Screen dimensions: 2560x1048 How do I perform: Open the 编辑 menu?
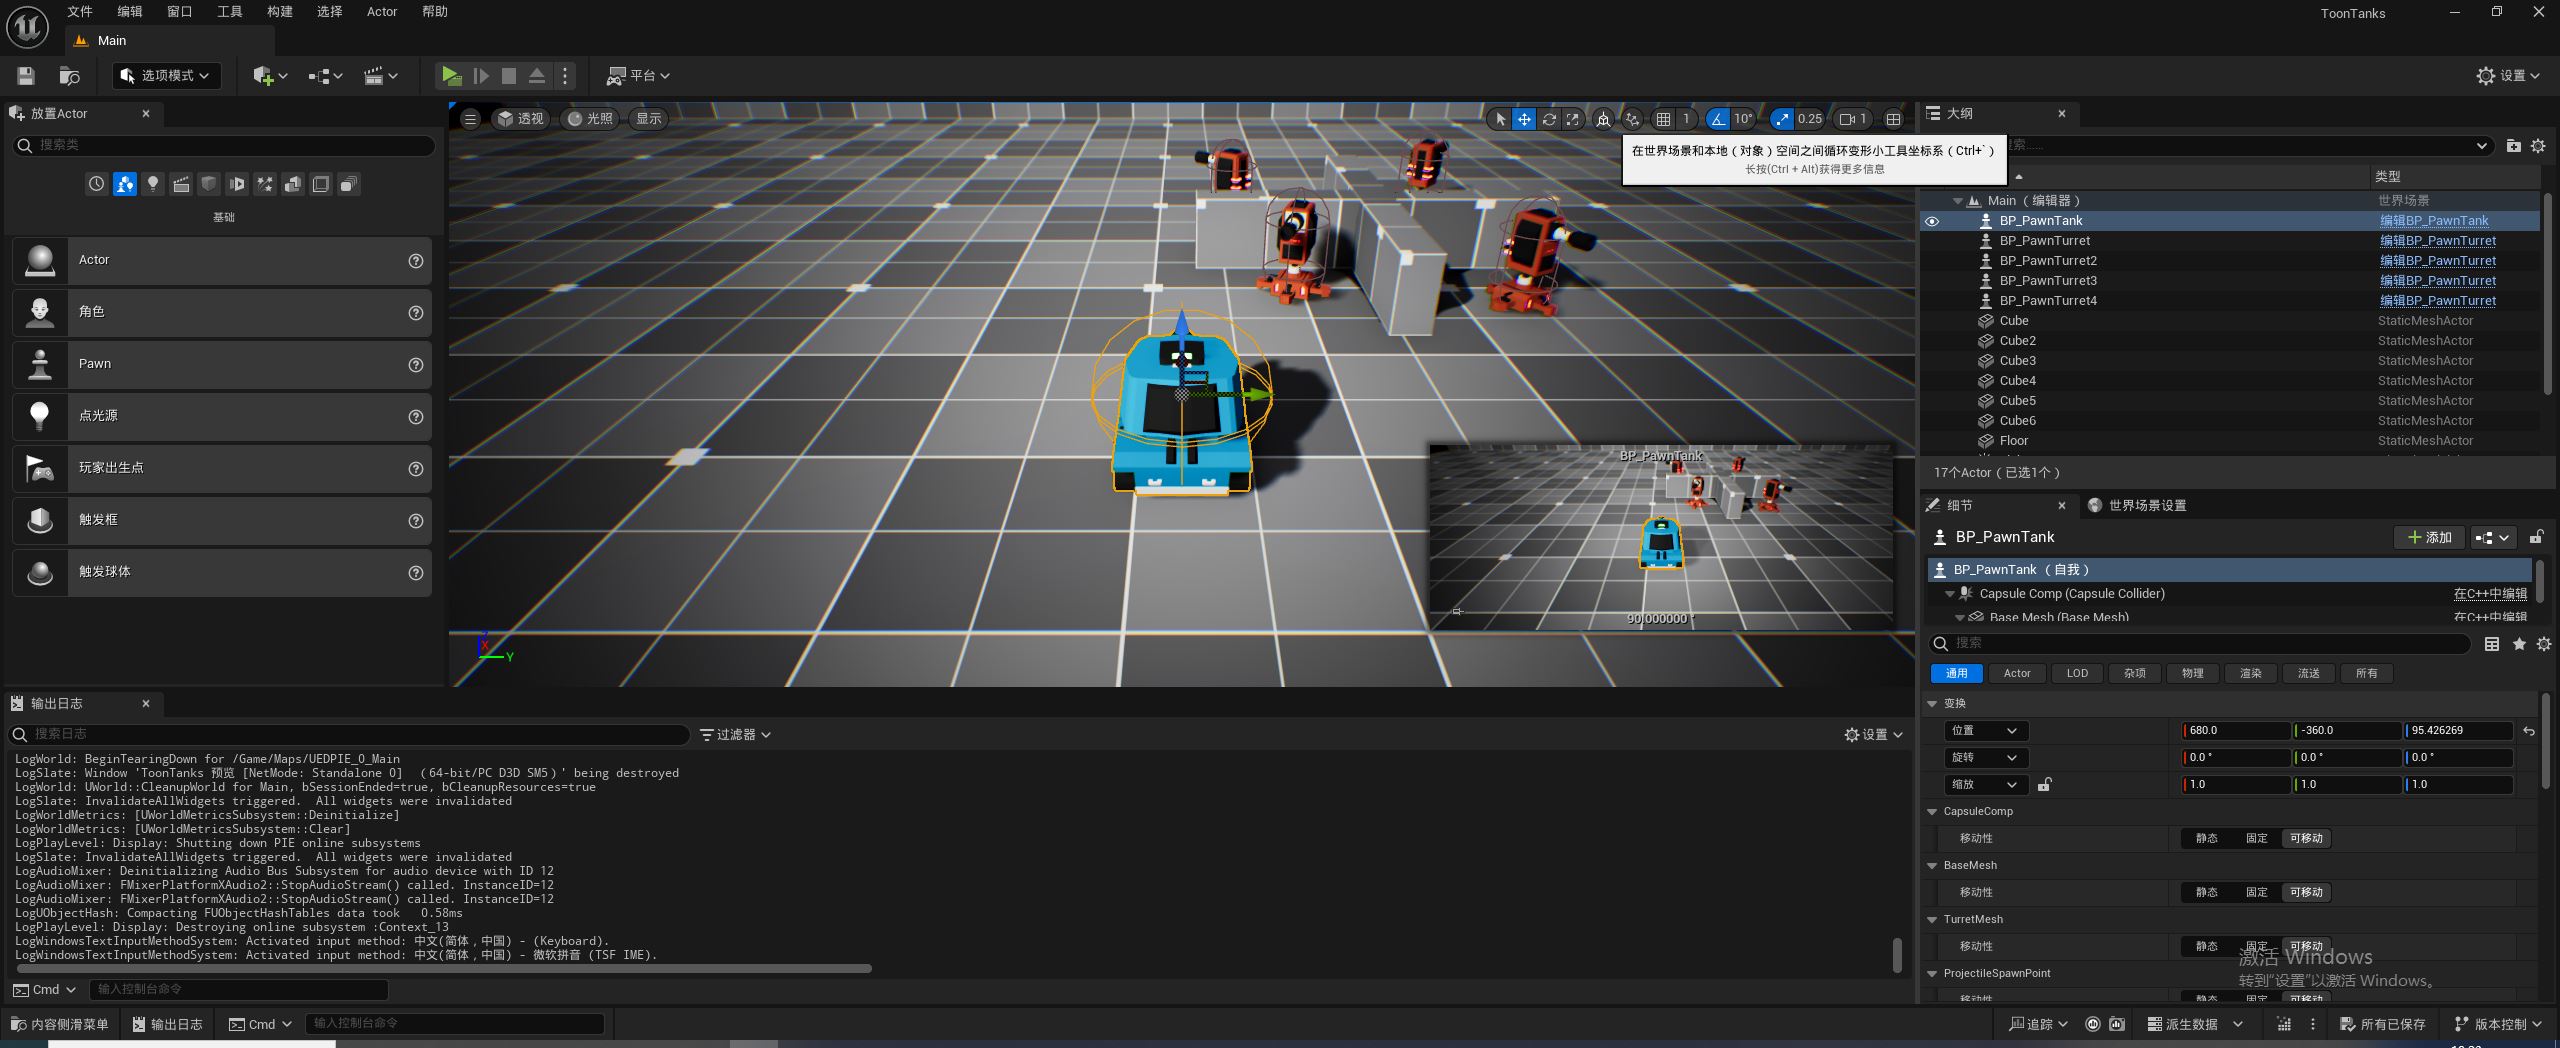(x=130, y=12)
